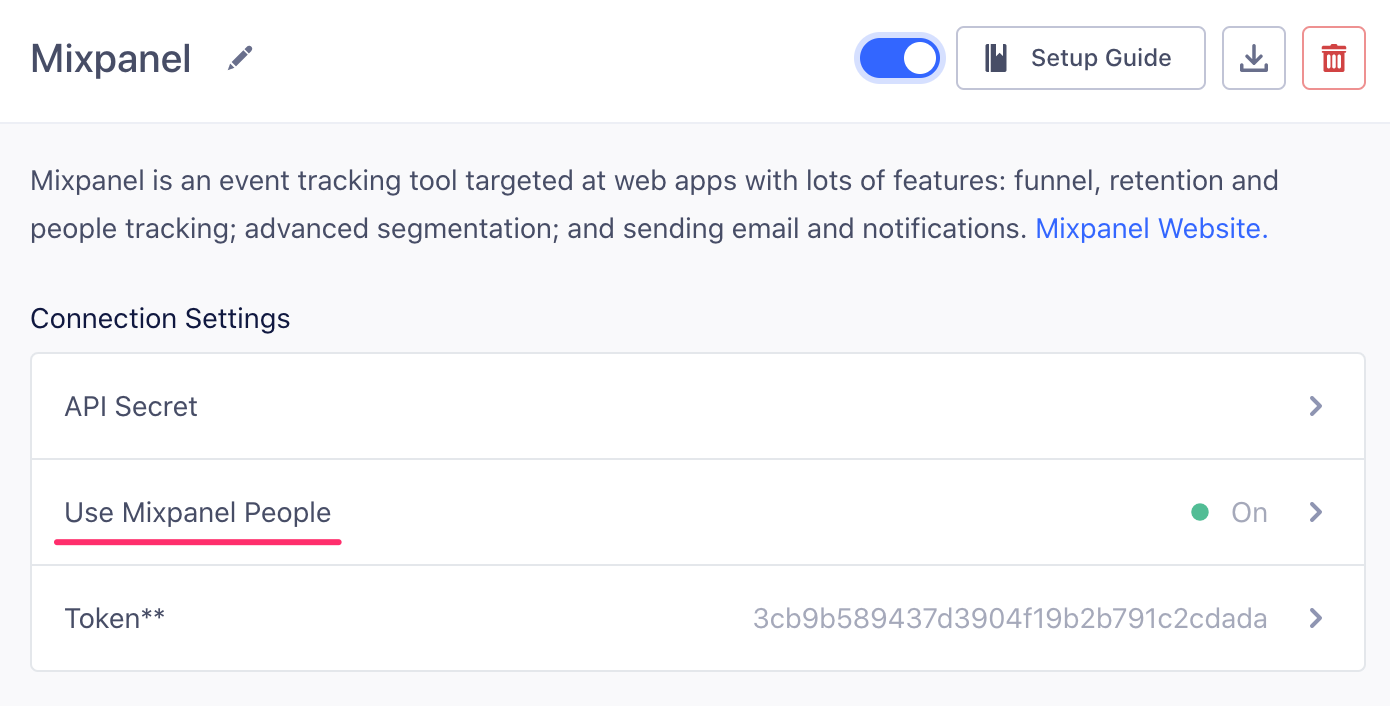The image size is (1390, 706).
Task: Click the green status dot next to On
Action: [x=1200, y=512]
